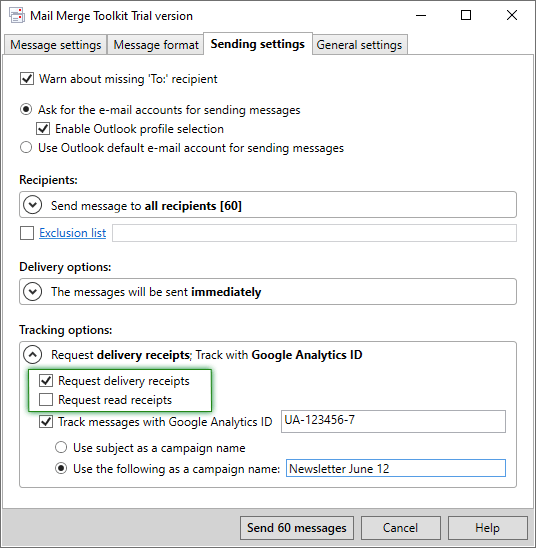The image size is (536, 548).
Task: Maximize the Mail Merge Toolkit window
Action: [466, 15]
